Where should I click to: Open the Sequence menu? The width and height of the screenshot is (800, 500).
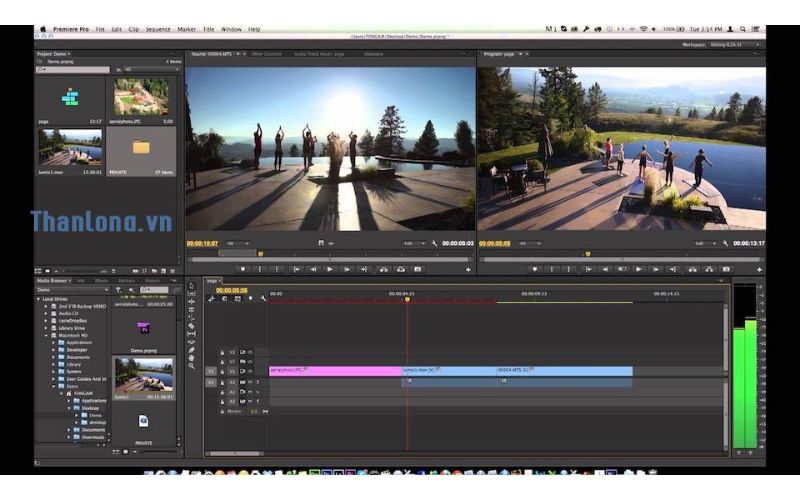pyautogui.click(x=158, y=29)
